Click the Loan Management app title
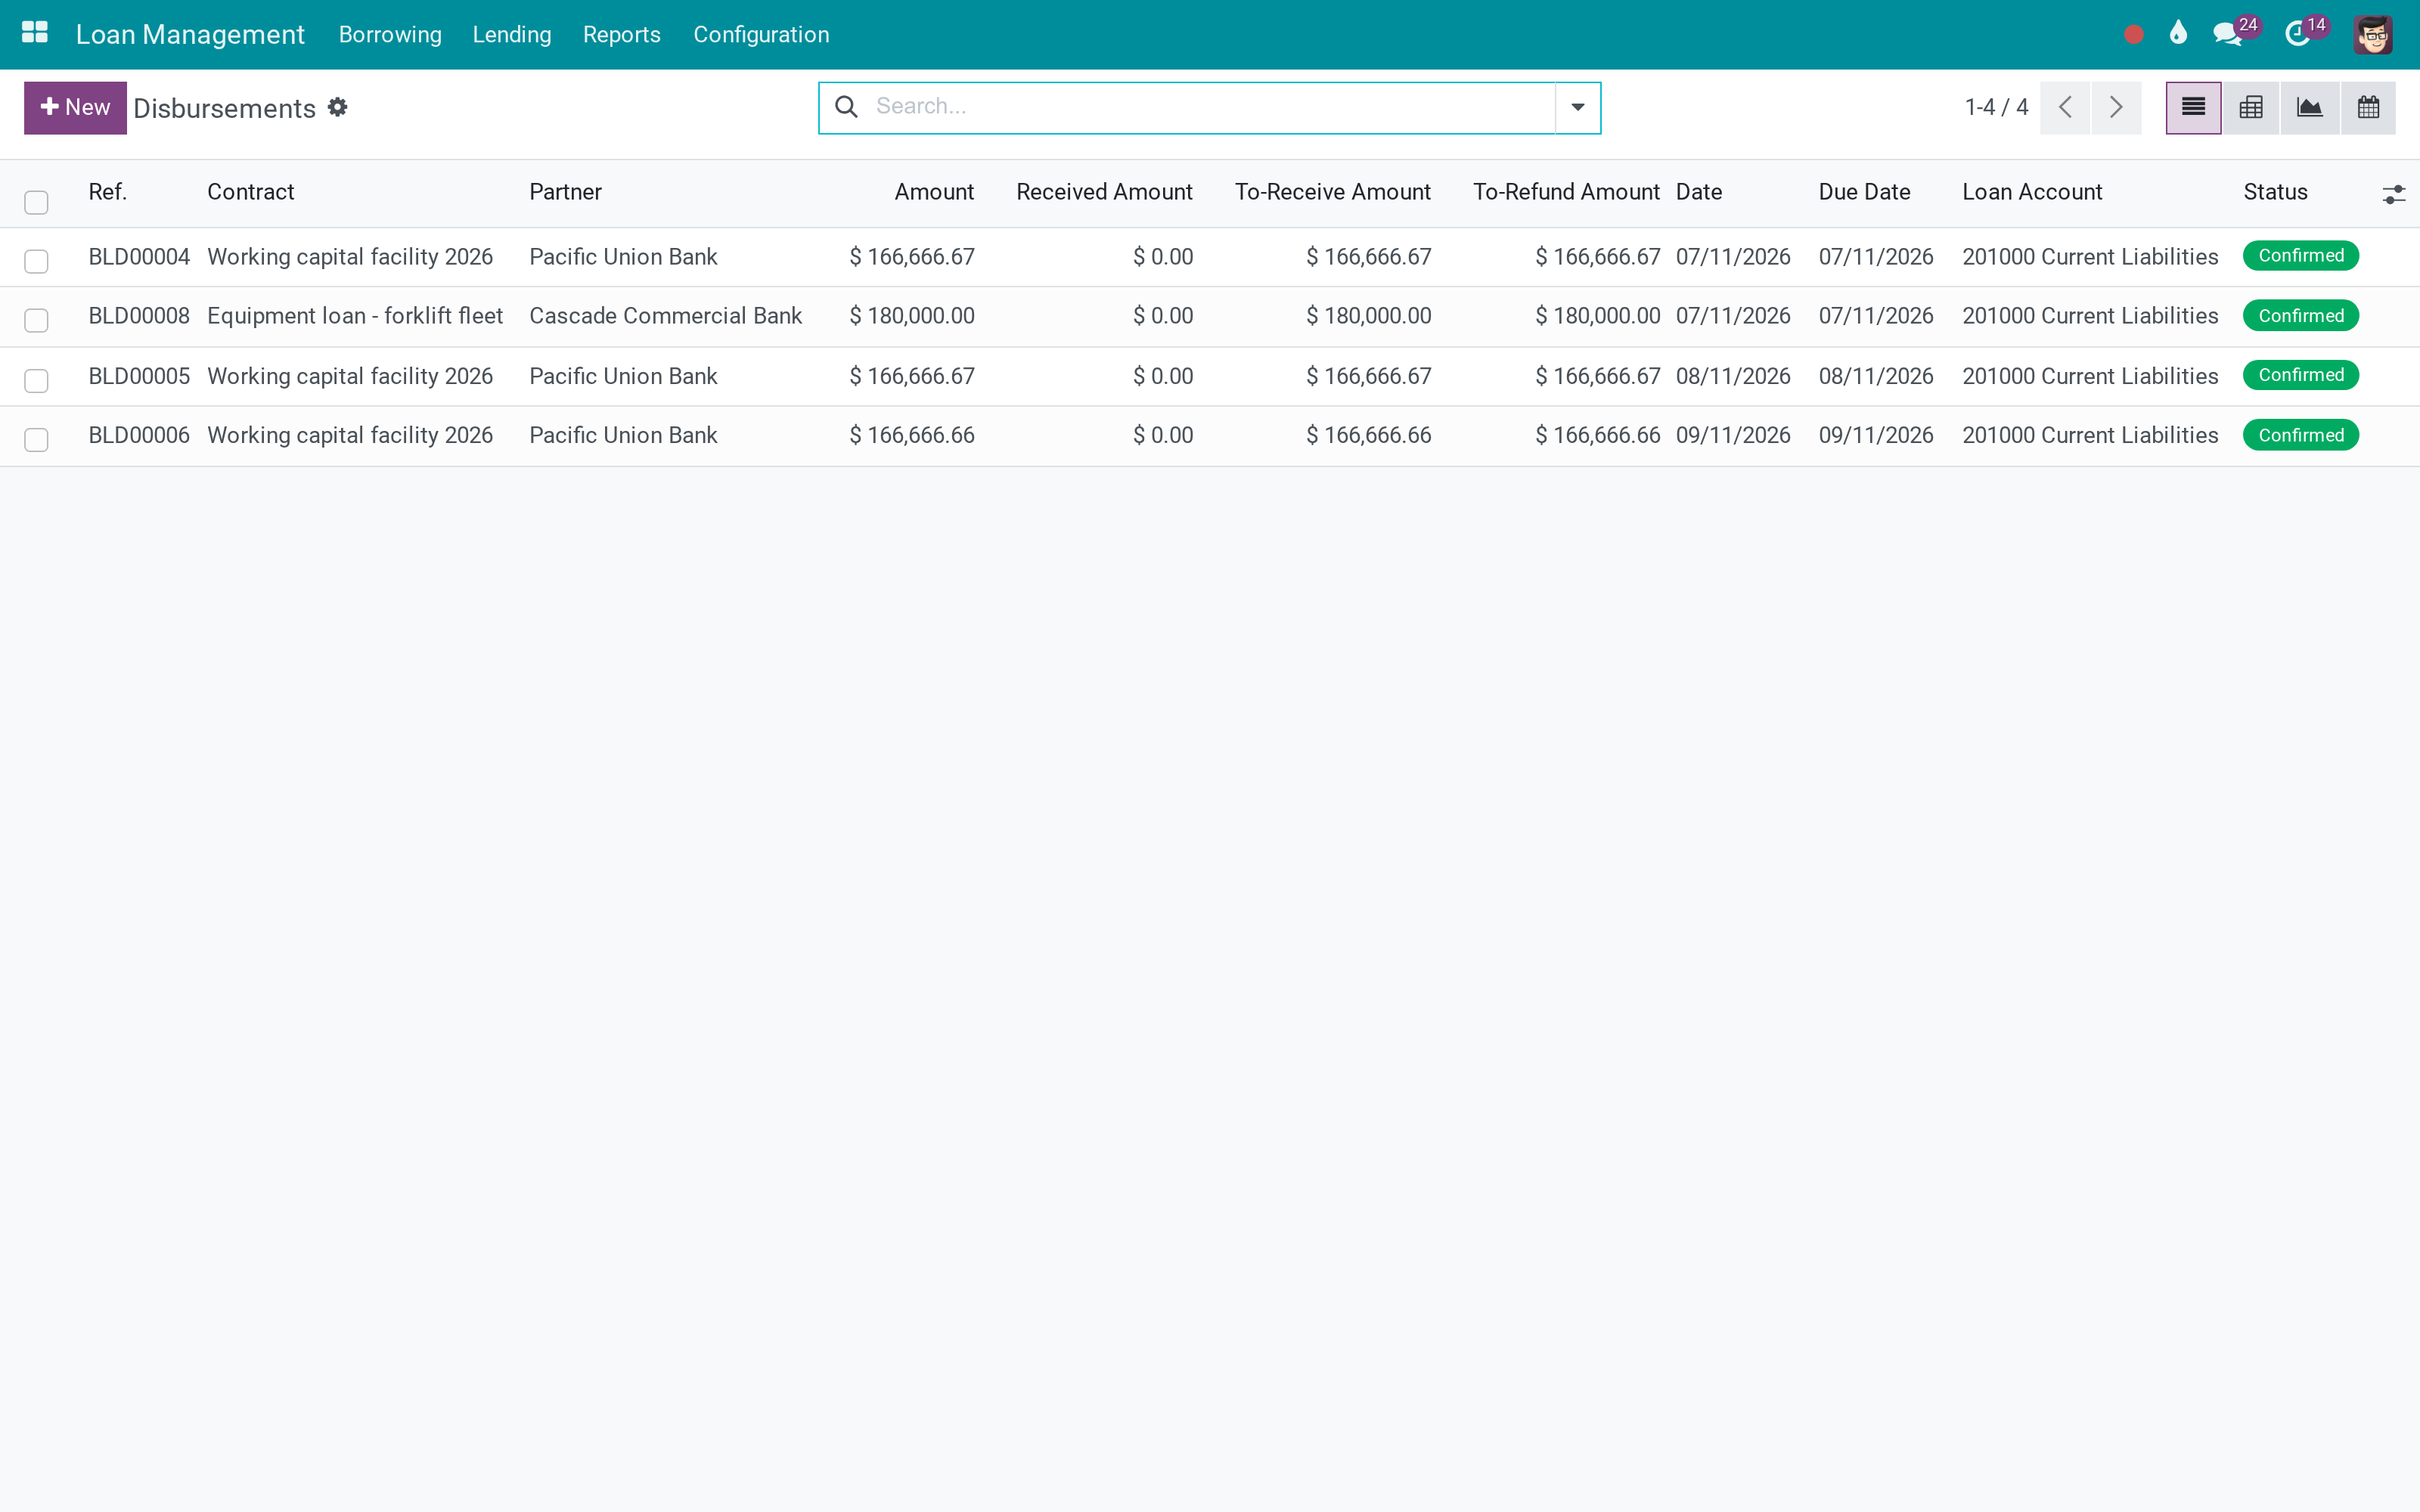 point(190,35)
